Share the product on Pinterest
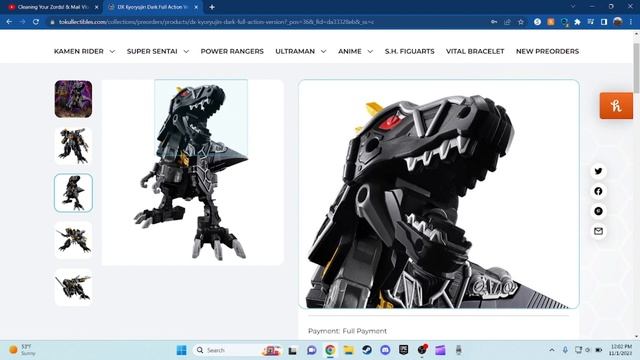Image resolution: width=640 pixels, height=360 pixels. point(598,211)
